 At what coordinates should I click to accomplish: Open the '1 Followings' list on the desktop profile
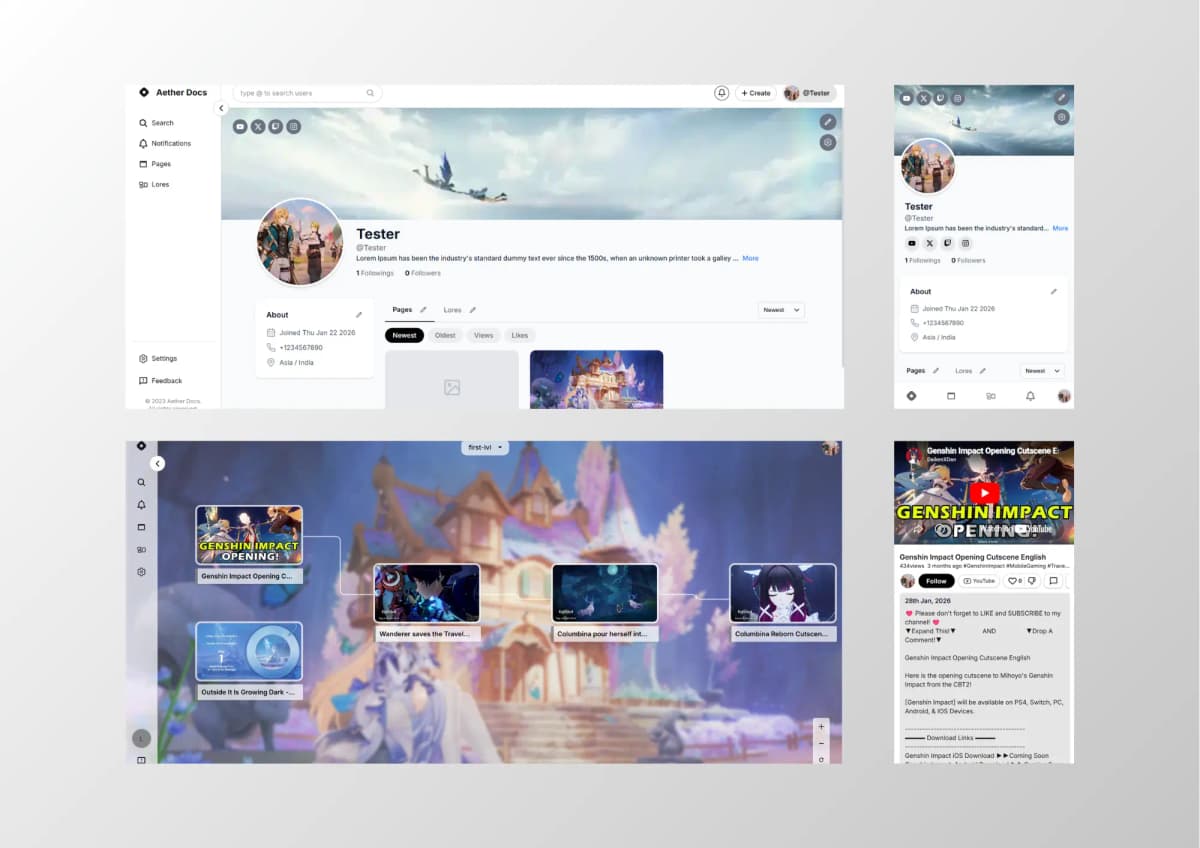pos(375,273)
